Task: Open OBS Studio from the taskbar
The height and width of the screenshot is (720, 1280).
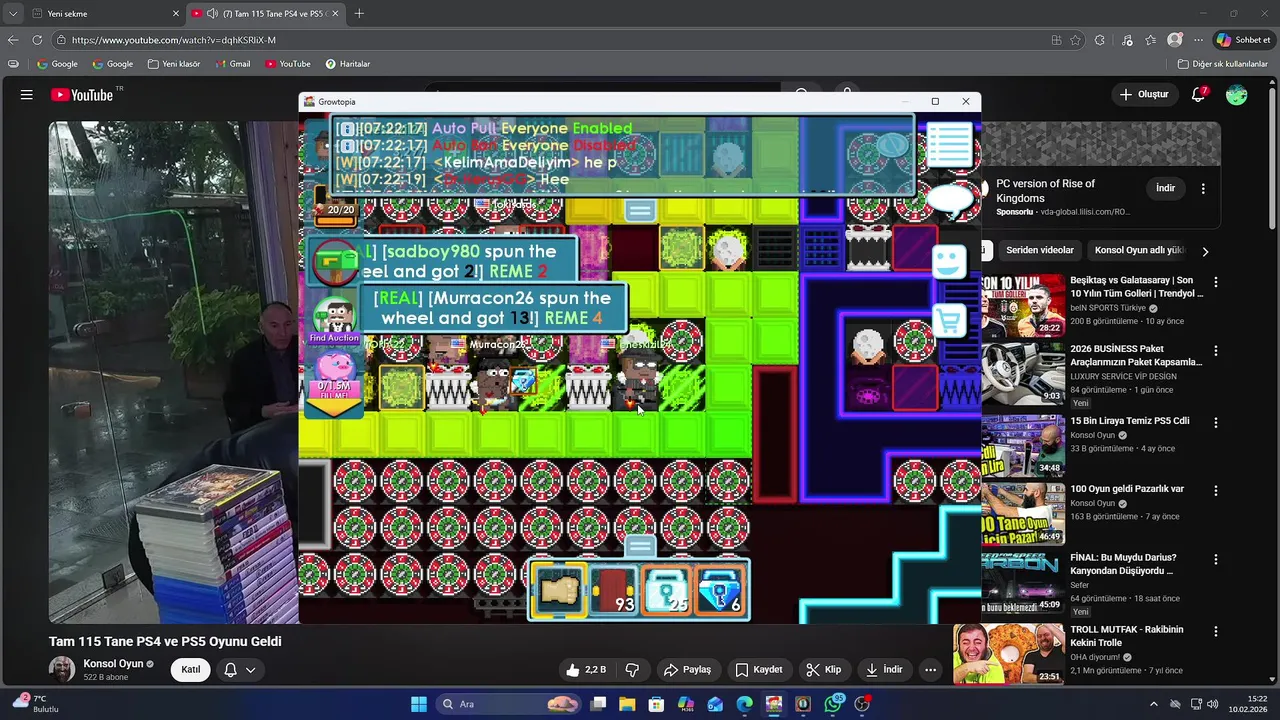Action: (x=862, y=704)
